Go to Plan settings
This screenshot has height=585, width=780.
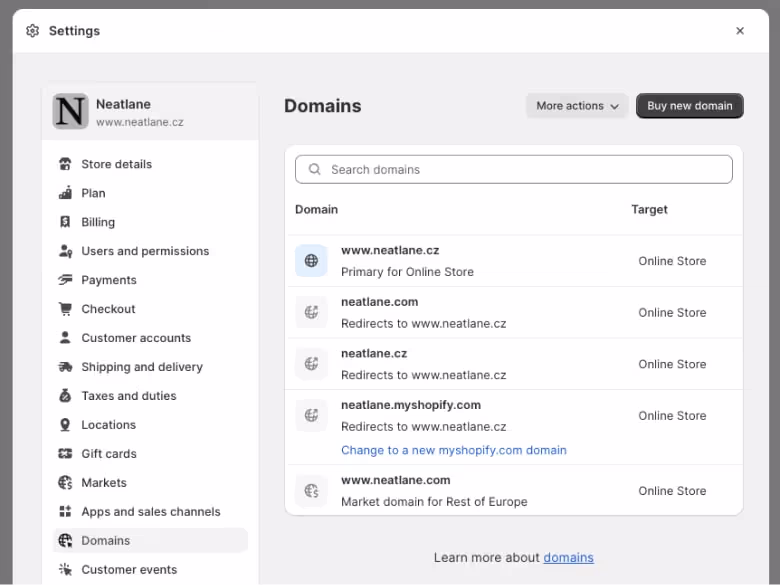click(x=150, y=193)
